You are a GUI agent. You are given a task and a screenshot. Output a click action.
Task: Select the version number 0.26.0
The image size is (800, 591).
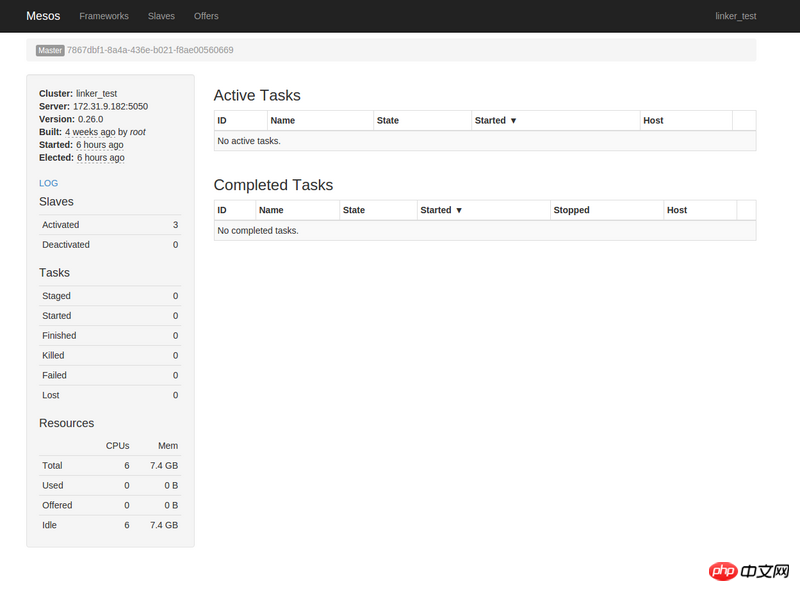[90, 119]
